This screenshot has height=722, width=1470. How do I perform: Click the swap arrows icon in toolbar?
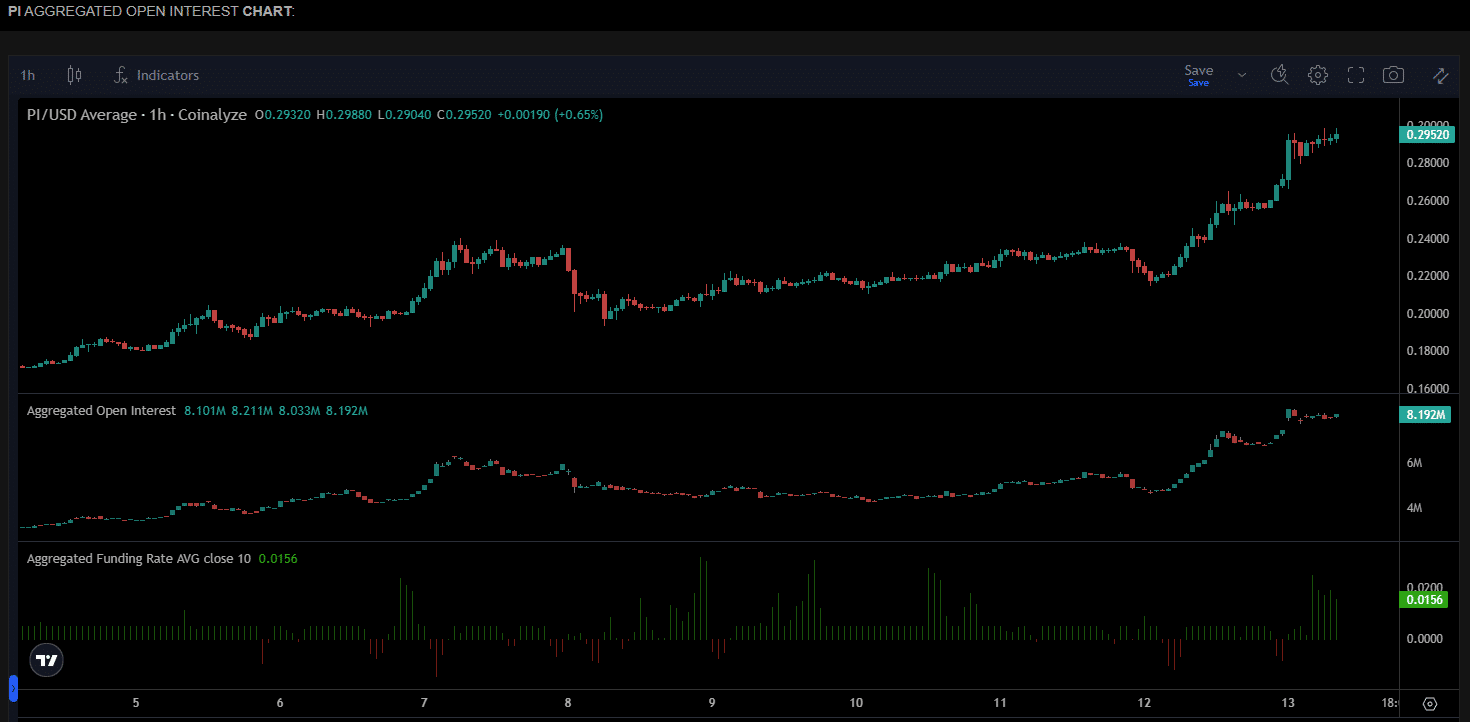click(x=1441, y=75)
